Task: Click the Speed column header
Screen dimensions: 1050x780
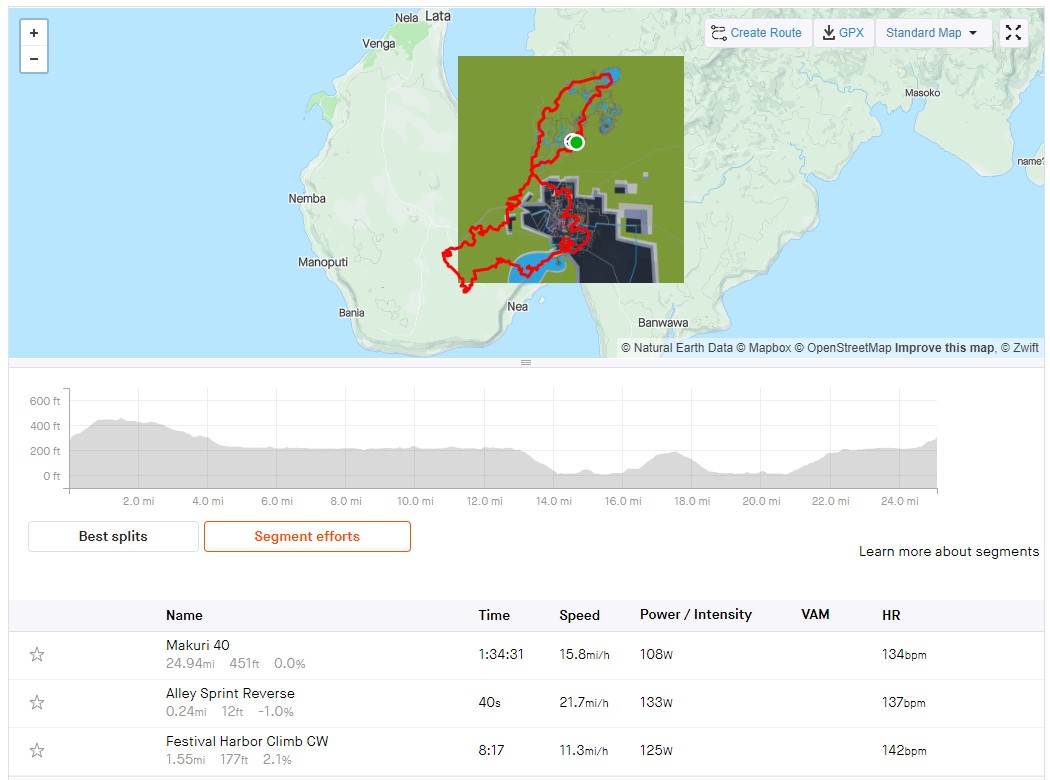Action: coord(579,615)
